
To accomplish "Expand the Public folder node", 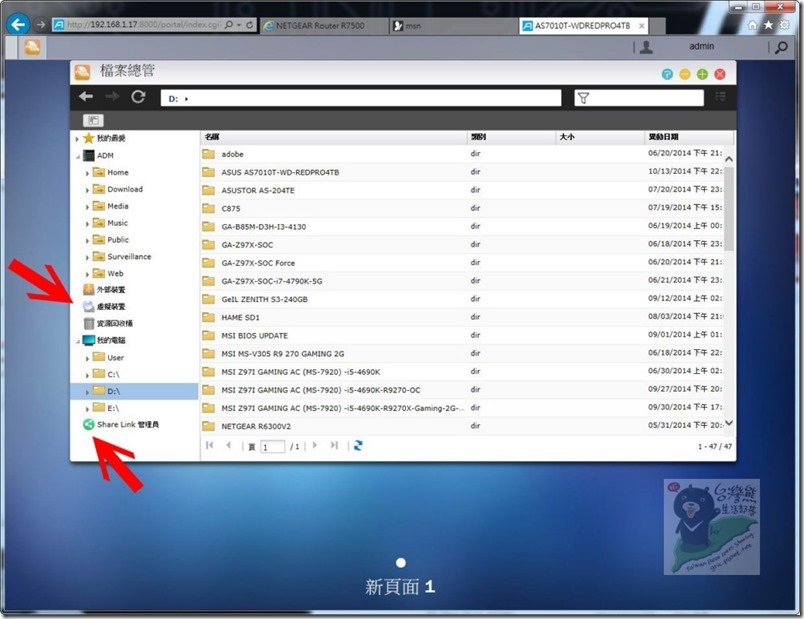I will (87, 241).
